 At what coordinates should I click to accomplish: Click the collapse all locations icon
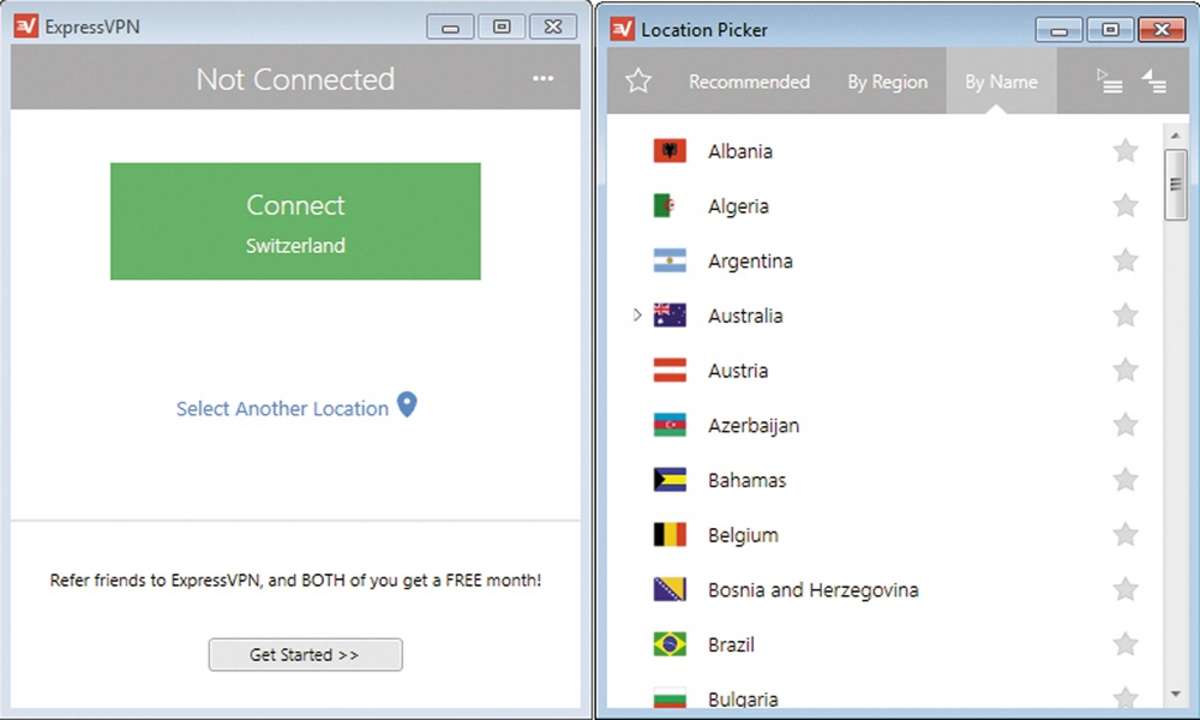tap(1154, 81)
